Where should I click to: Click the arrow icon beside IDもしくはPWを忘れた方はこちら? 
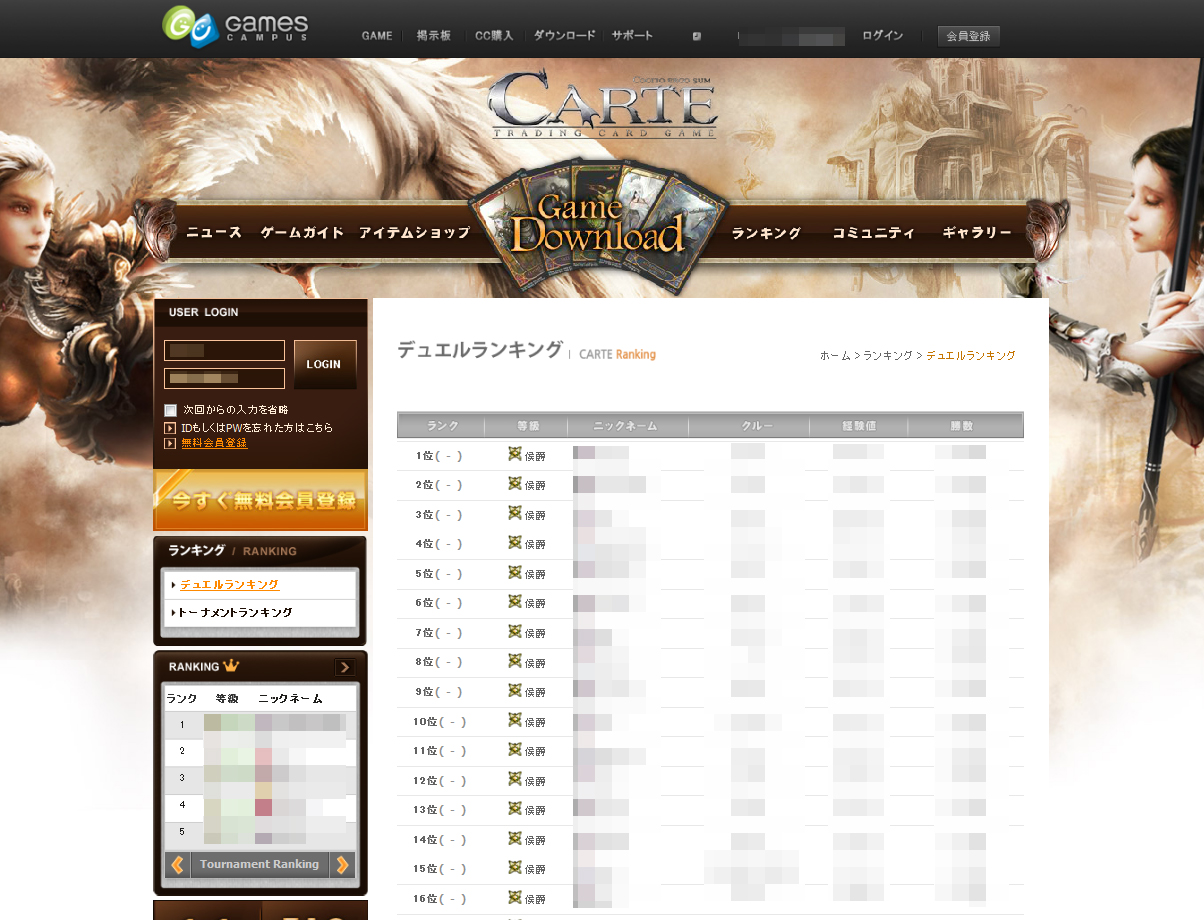tap(170, 428)
